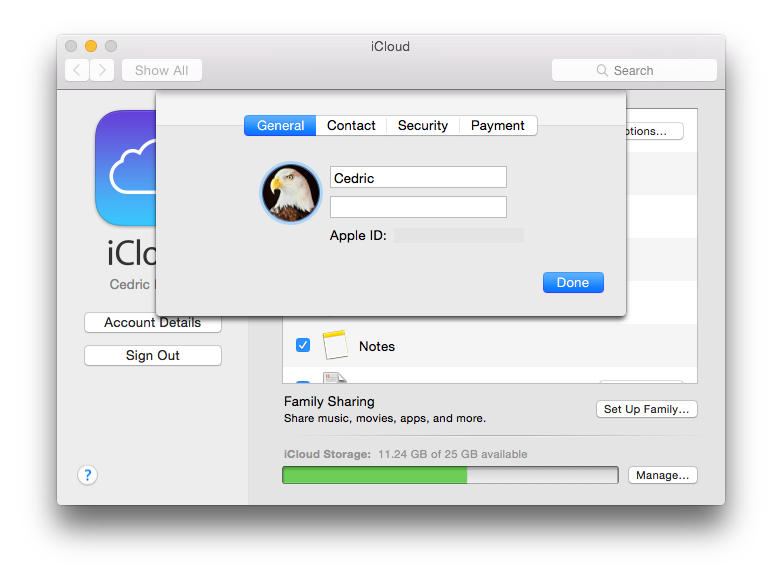Click the magnifying glass search icon

click(602, 70)
